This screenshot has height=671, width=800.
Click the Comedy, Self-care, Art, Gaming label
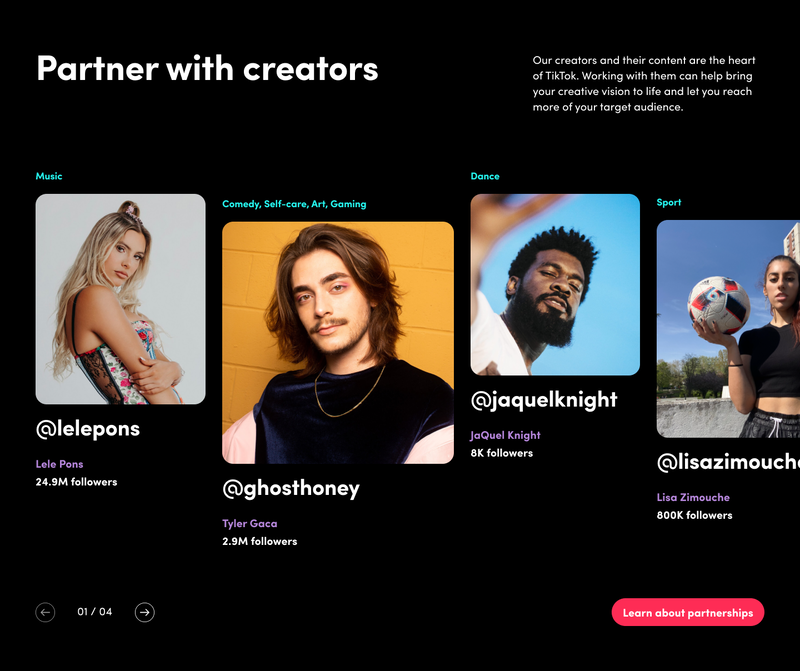[294, 204]
